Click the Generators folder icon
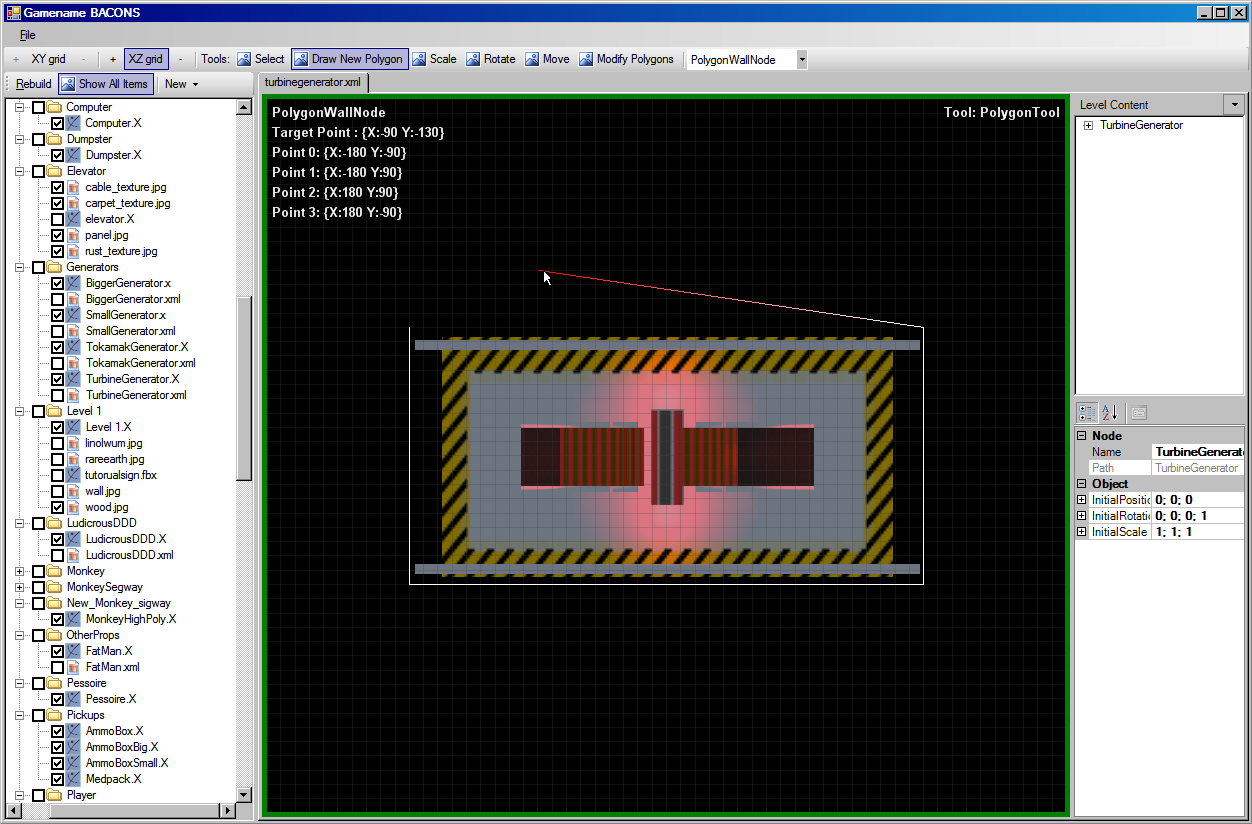Screen dimensions: 1252x824 [54, 267]
